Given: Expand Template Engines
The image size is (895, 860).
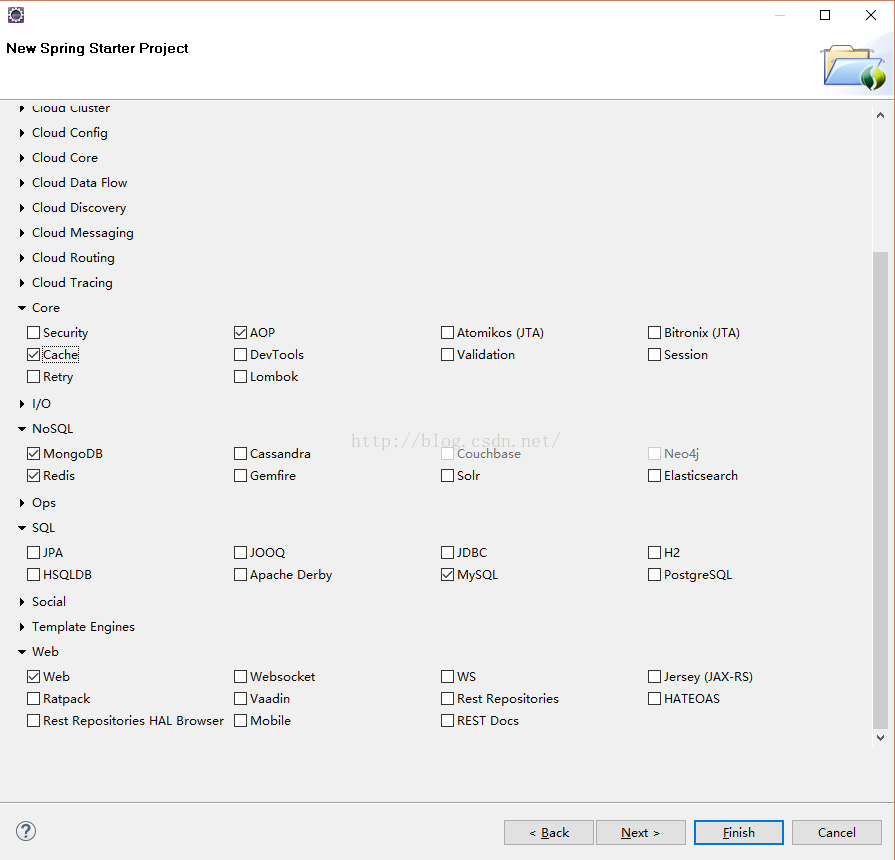Looking at the screenshot, I should (22, 627).
